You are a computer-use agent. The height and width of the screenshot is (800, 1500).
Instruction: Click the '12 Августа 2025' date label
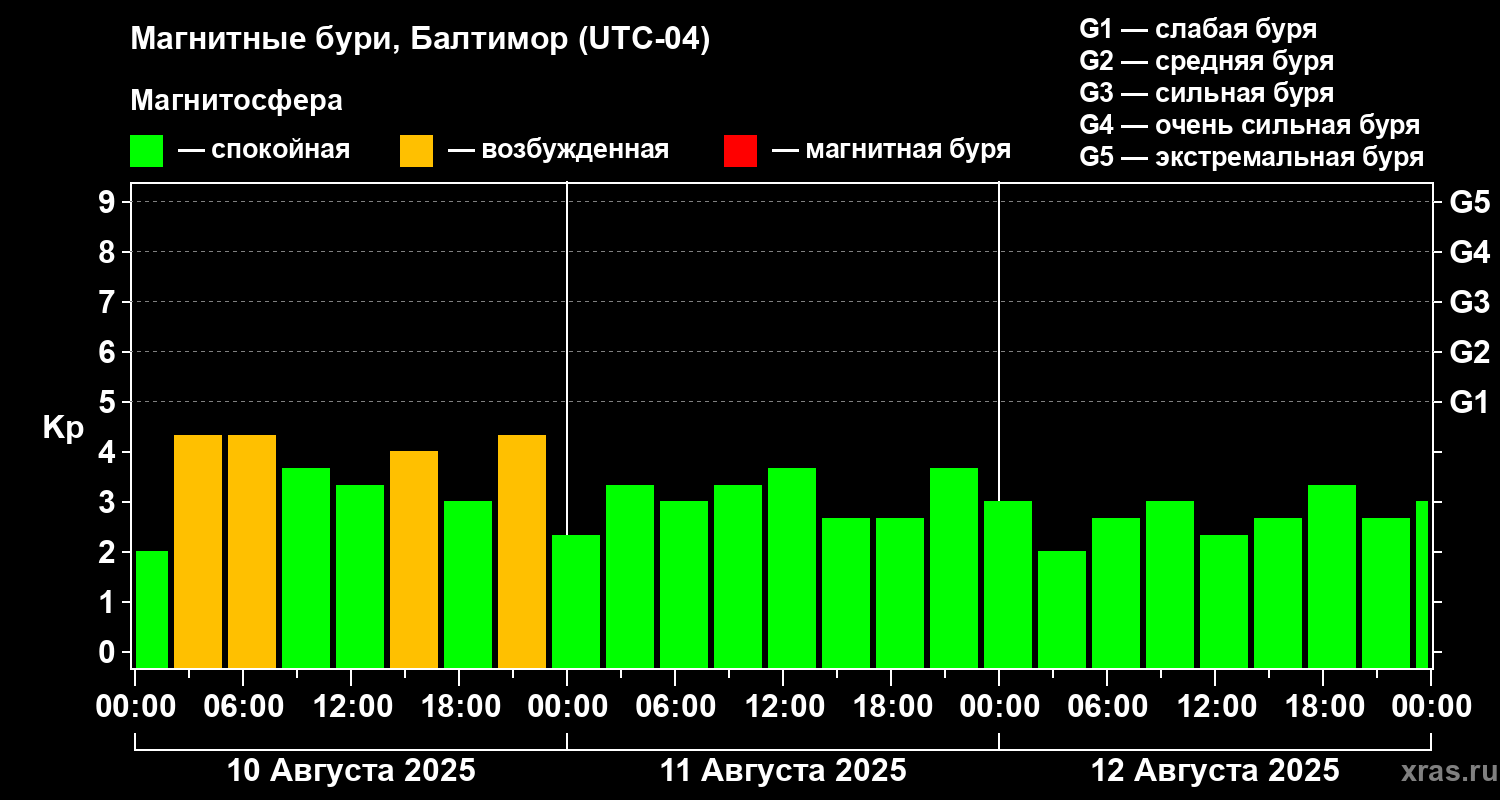tap(1215, 771)
